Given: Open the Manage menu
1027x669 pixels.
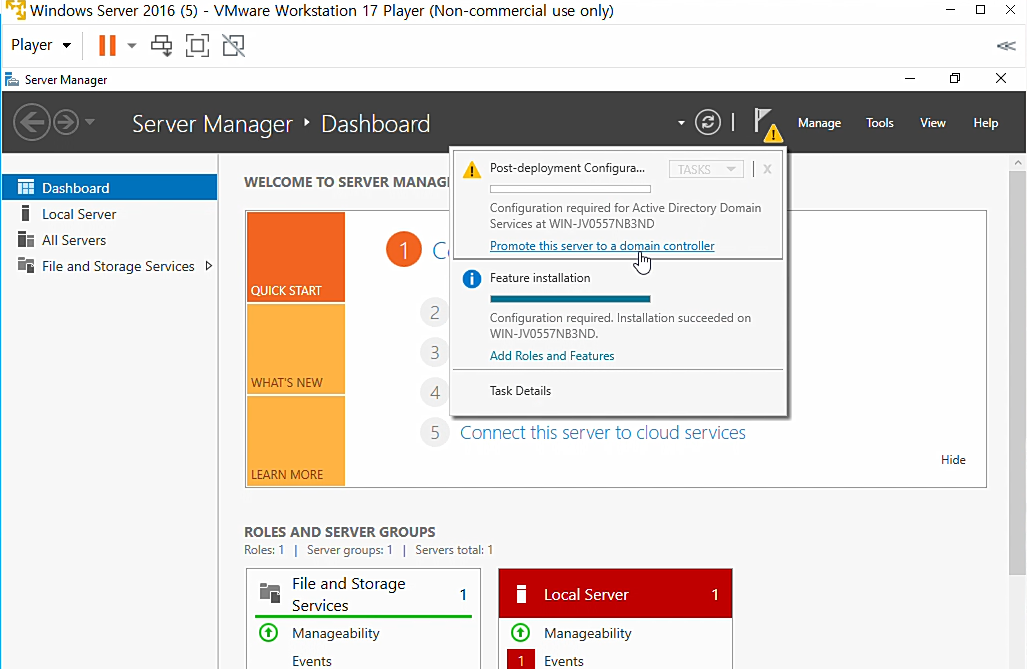Looking at the screenshot, I should point(819,123).
